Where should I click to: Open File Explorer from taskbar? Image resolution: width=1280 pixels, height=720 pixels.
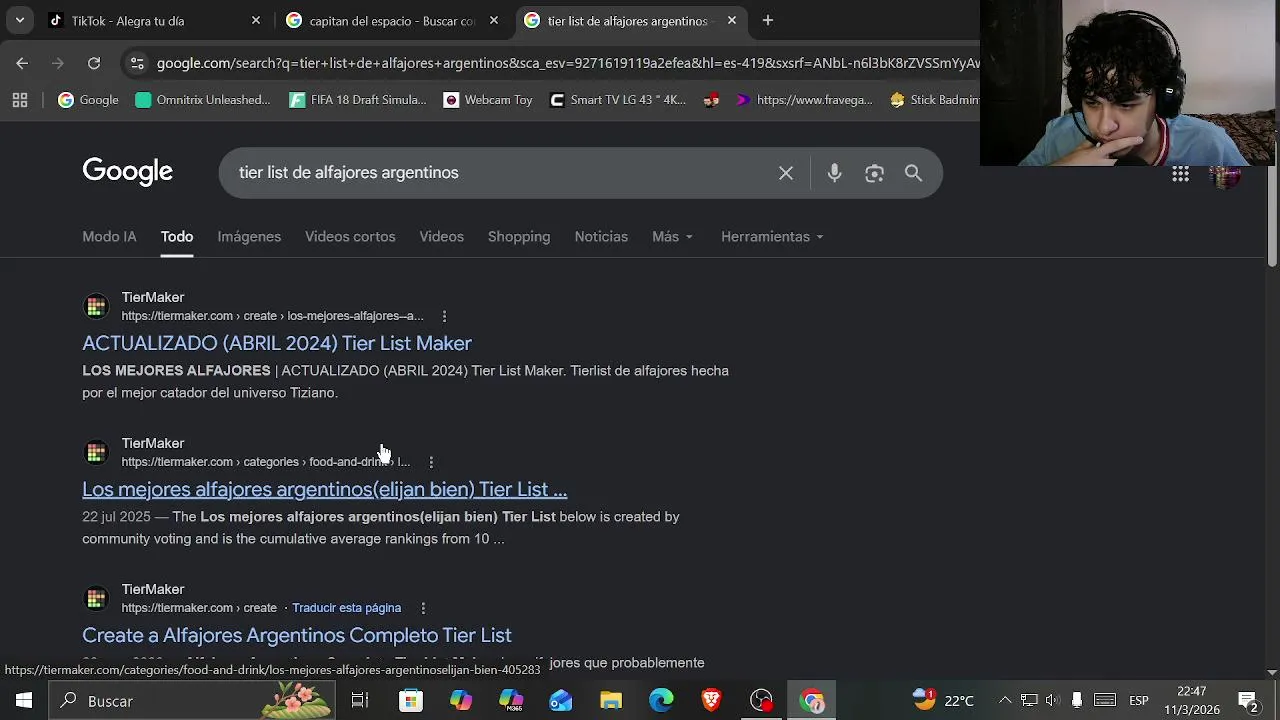coord(611,701)
